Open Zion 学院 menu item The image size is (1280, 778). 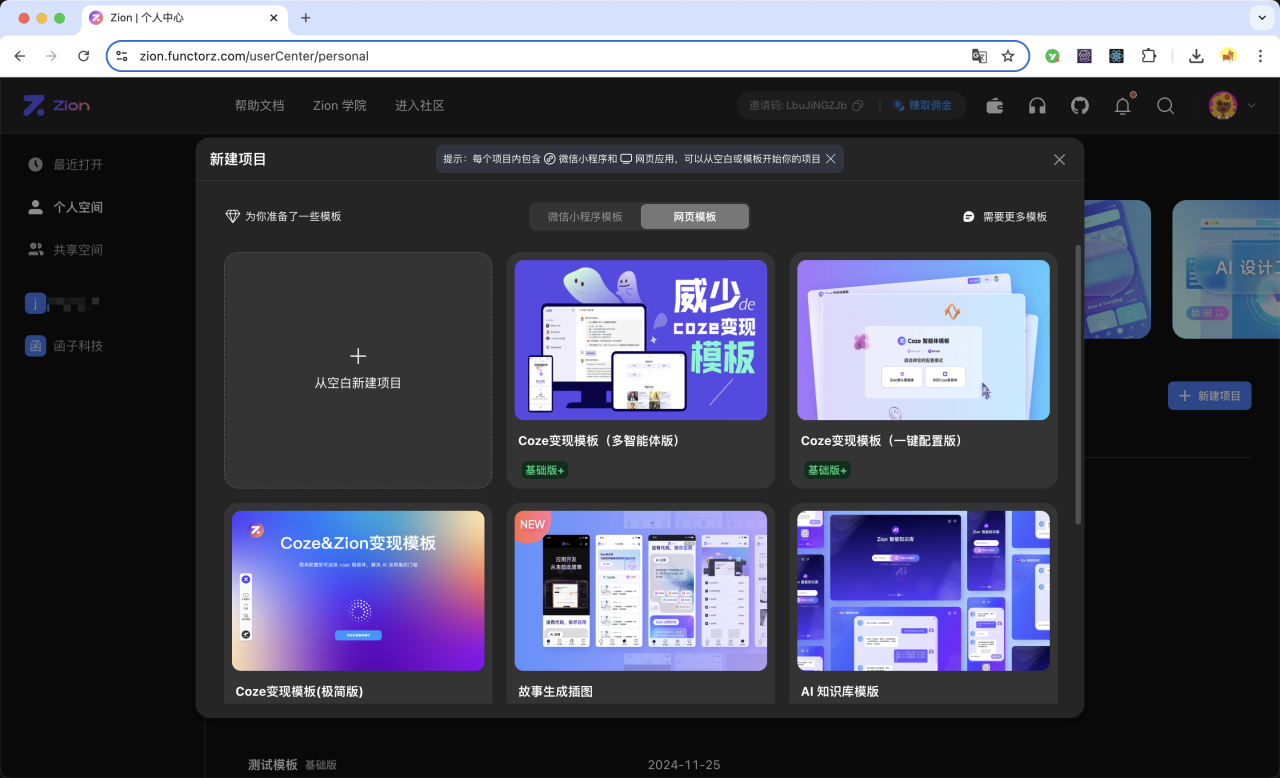point(340,106)
